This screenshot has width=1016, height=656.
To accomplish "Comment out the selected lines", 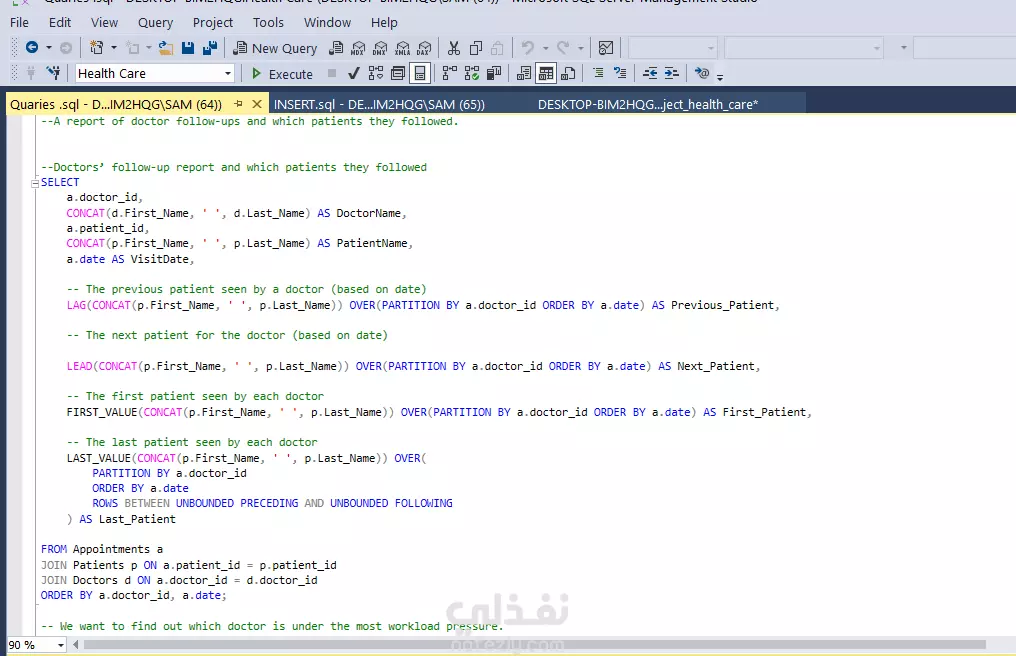I will [598, 73].
